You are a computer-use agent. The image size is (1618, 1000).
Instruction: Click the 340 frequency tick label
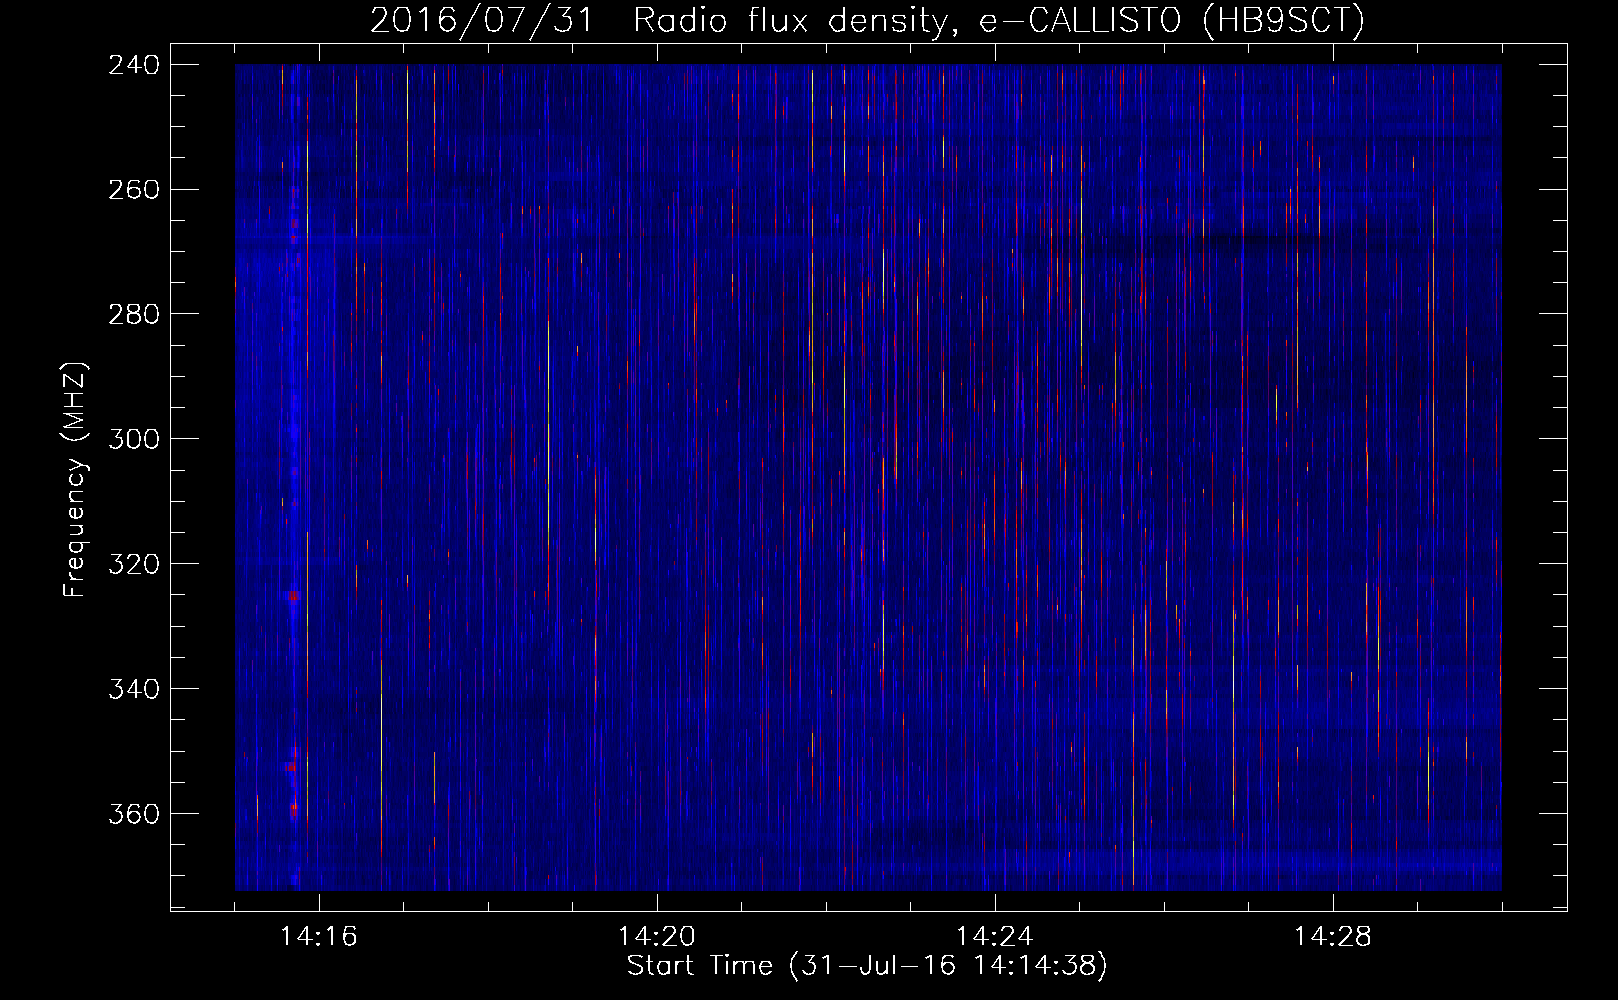(134, 689)
